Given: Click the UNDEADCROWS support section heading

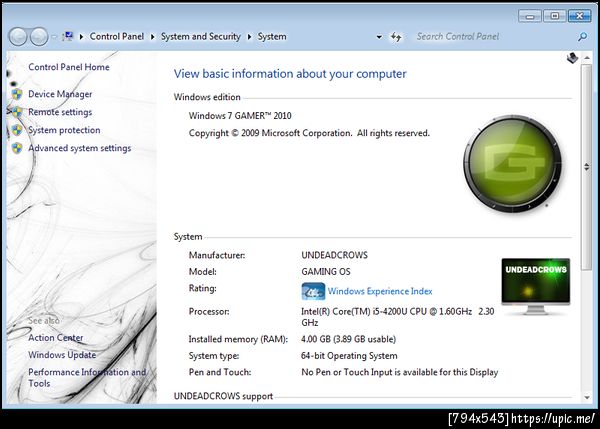Looking at the screenshot, I should click(x=223, y=396).
